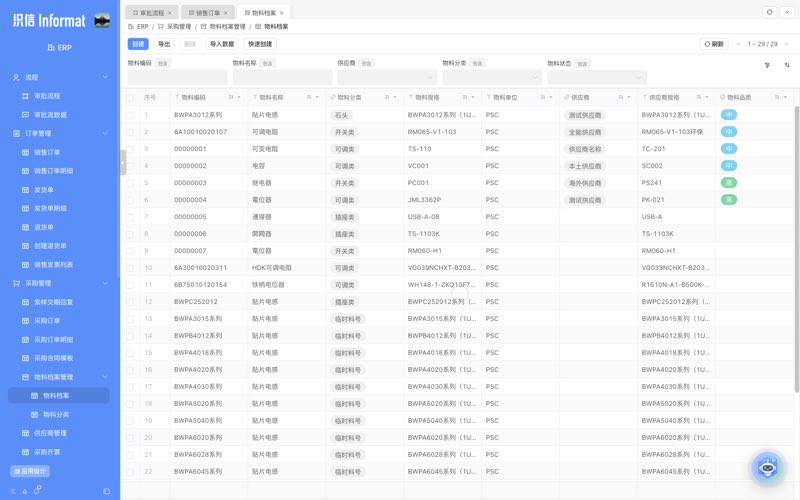Open 采购开票 in the sidebar

pyautogui.click(x=46, y=452)
